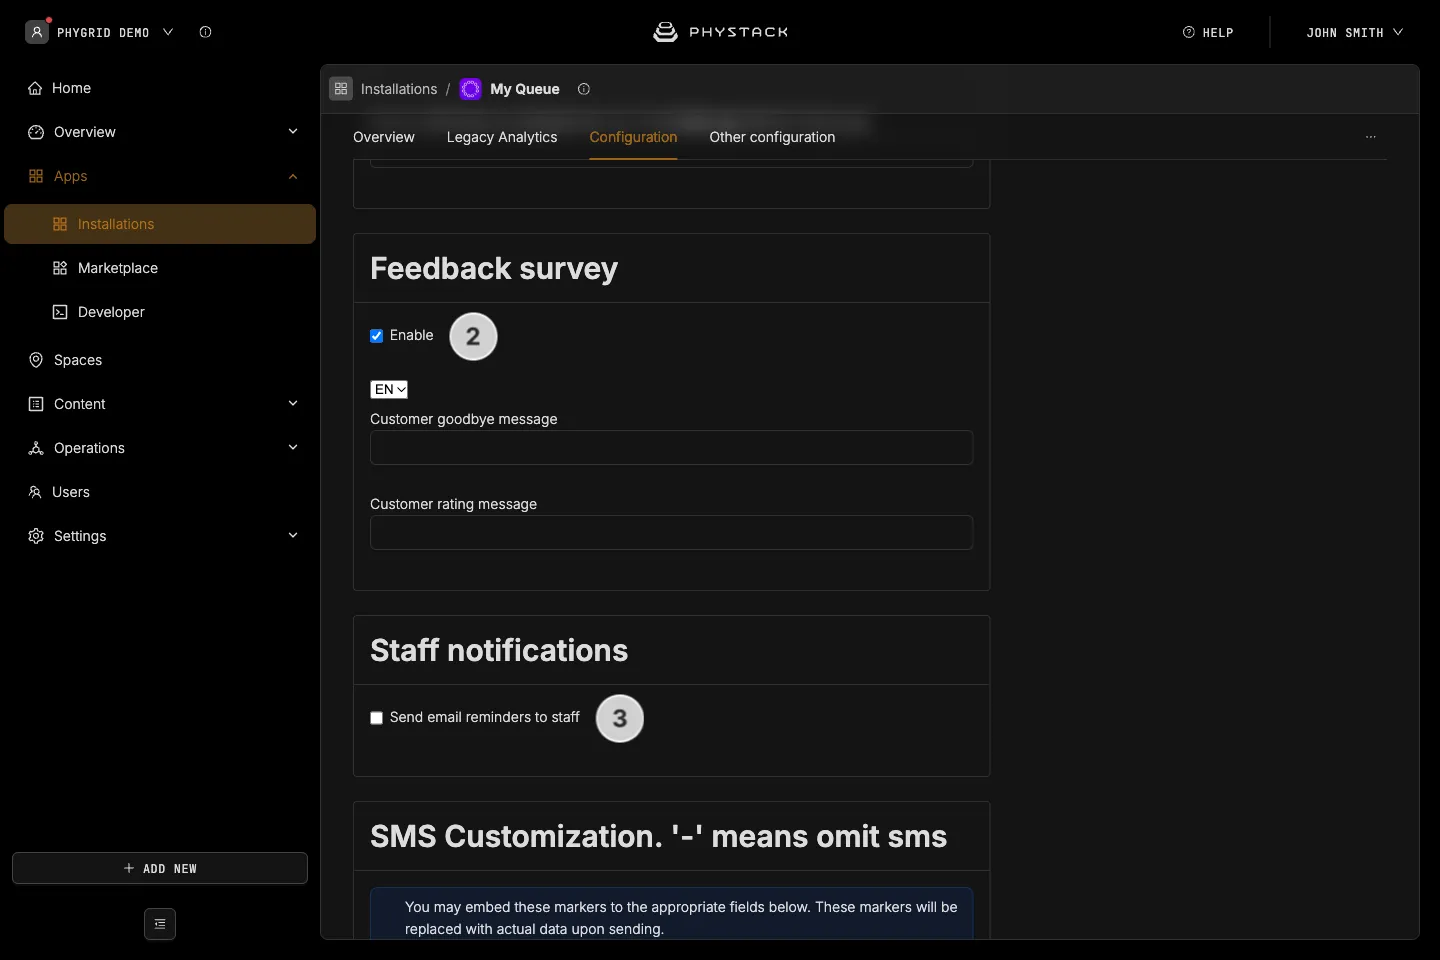This screenshot has height=960, width=1440.
Task: Check Send email reminders to staff
Action: (x=377, y=718)
